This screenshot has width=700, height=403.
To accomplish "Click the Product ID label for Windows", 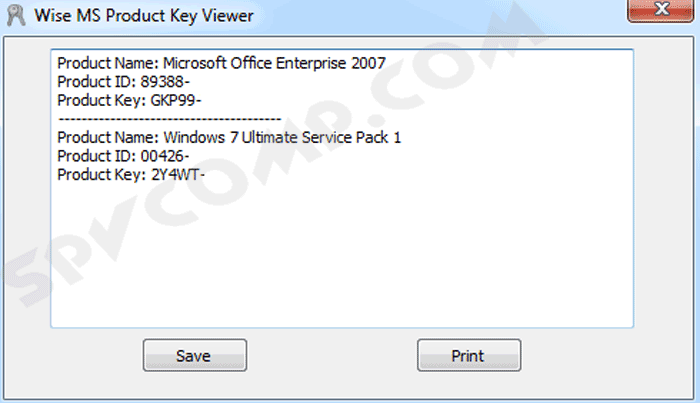I will pyautogui.click(x=97, y=156).
